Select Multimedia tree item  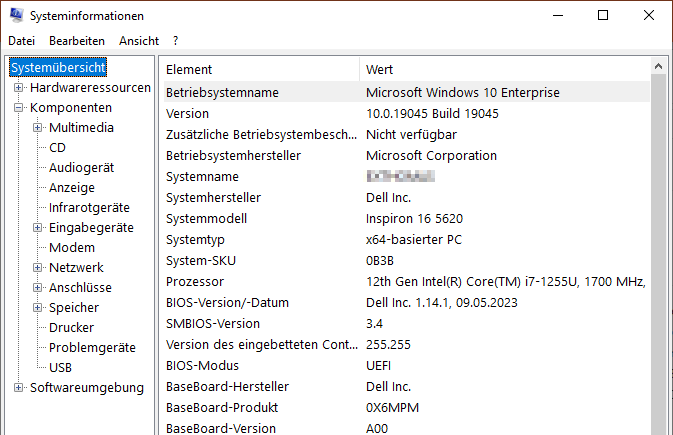[x=81, y=128]
